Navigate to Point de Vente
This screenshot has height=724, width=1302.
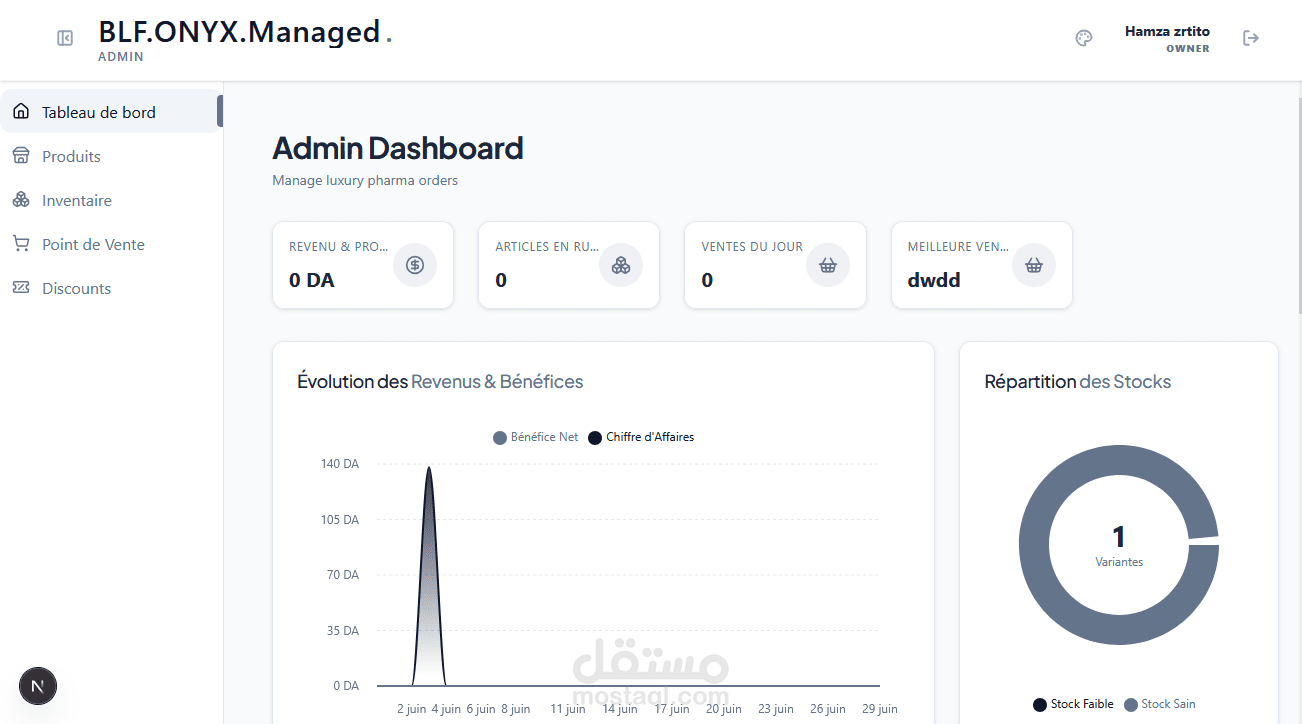click(x=111, y=244)
